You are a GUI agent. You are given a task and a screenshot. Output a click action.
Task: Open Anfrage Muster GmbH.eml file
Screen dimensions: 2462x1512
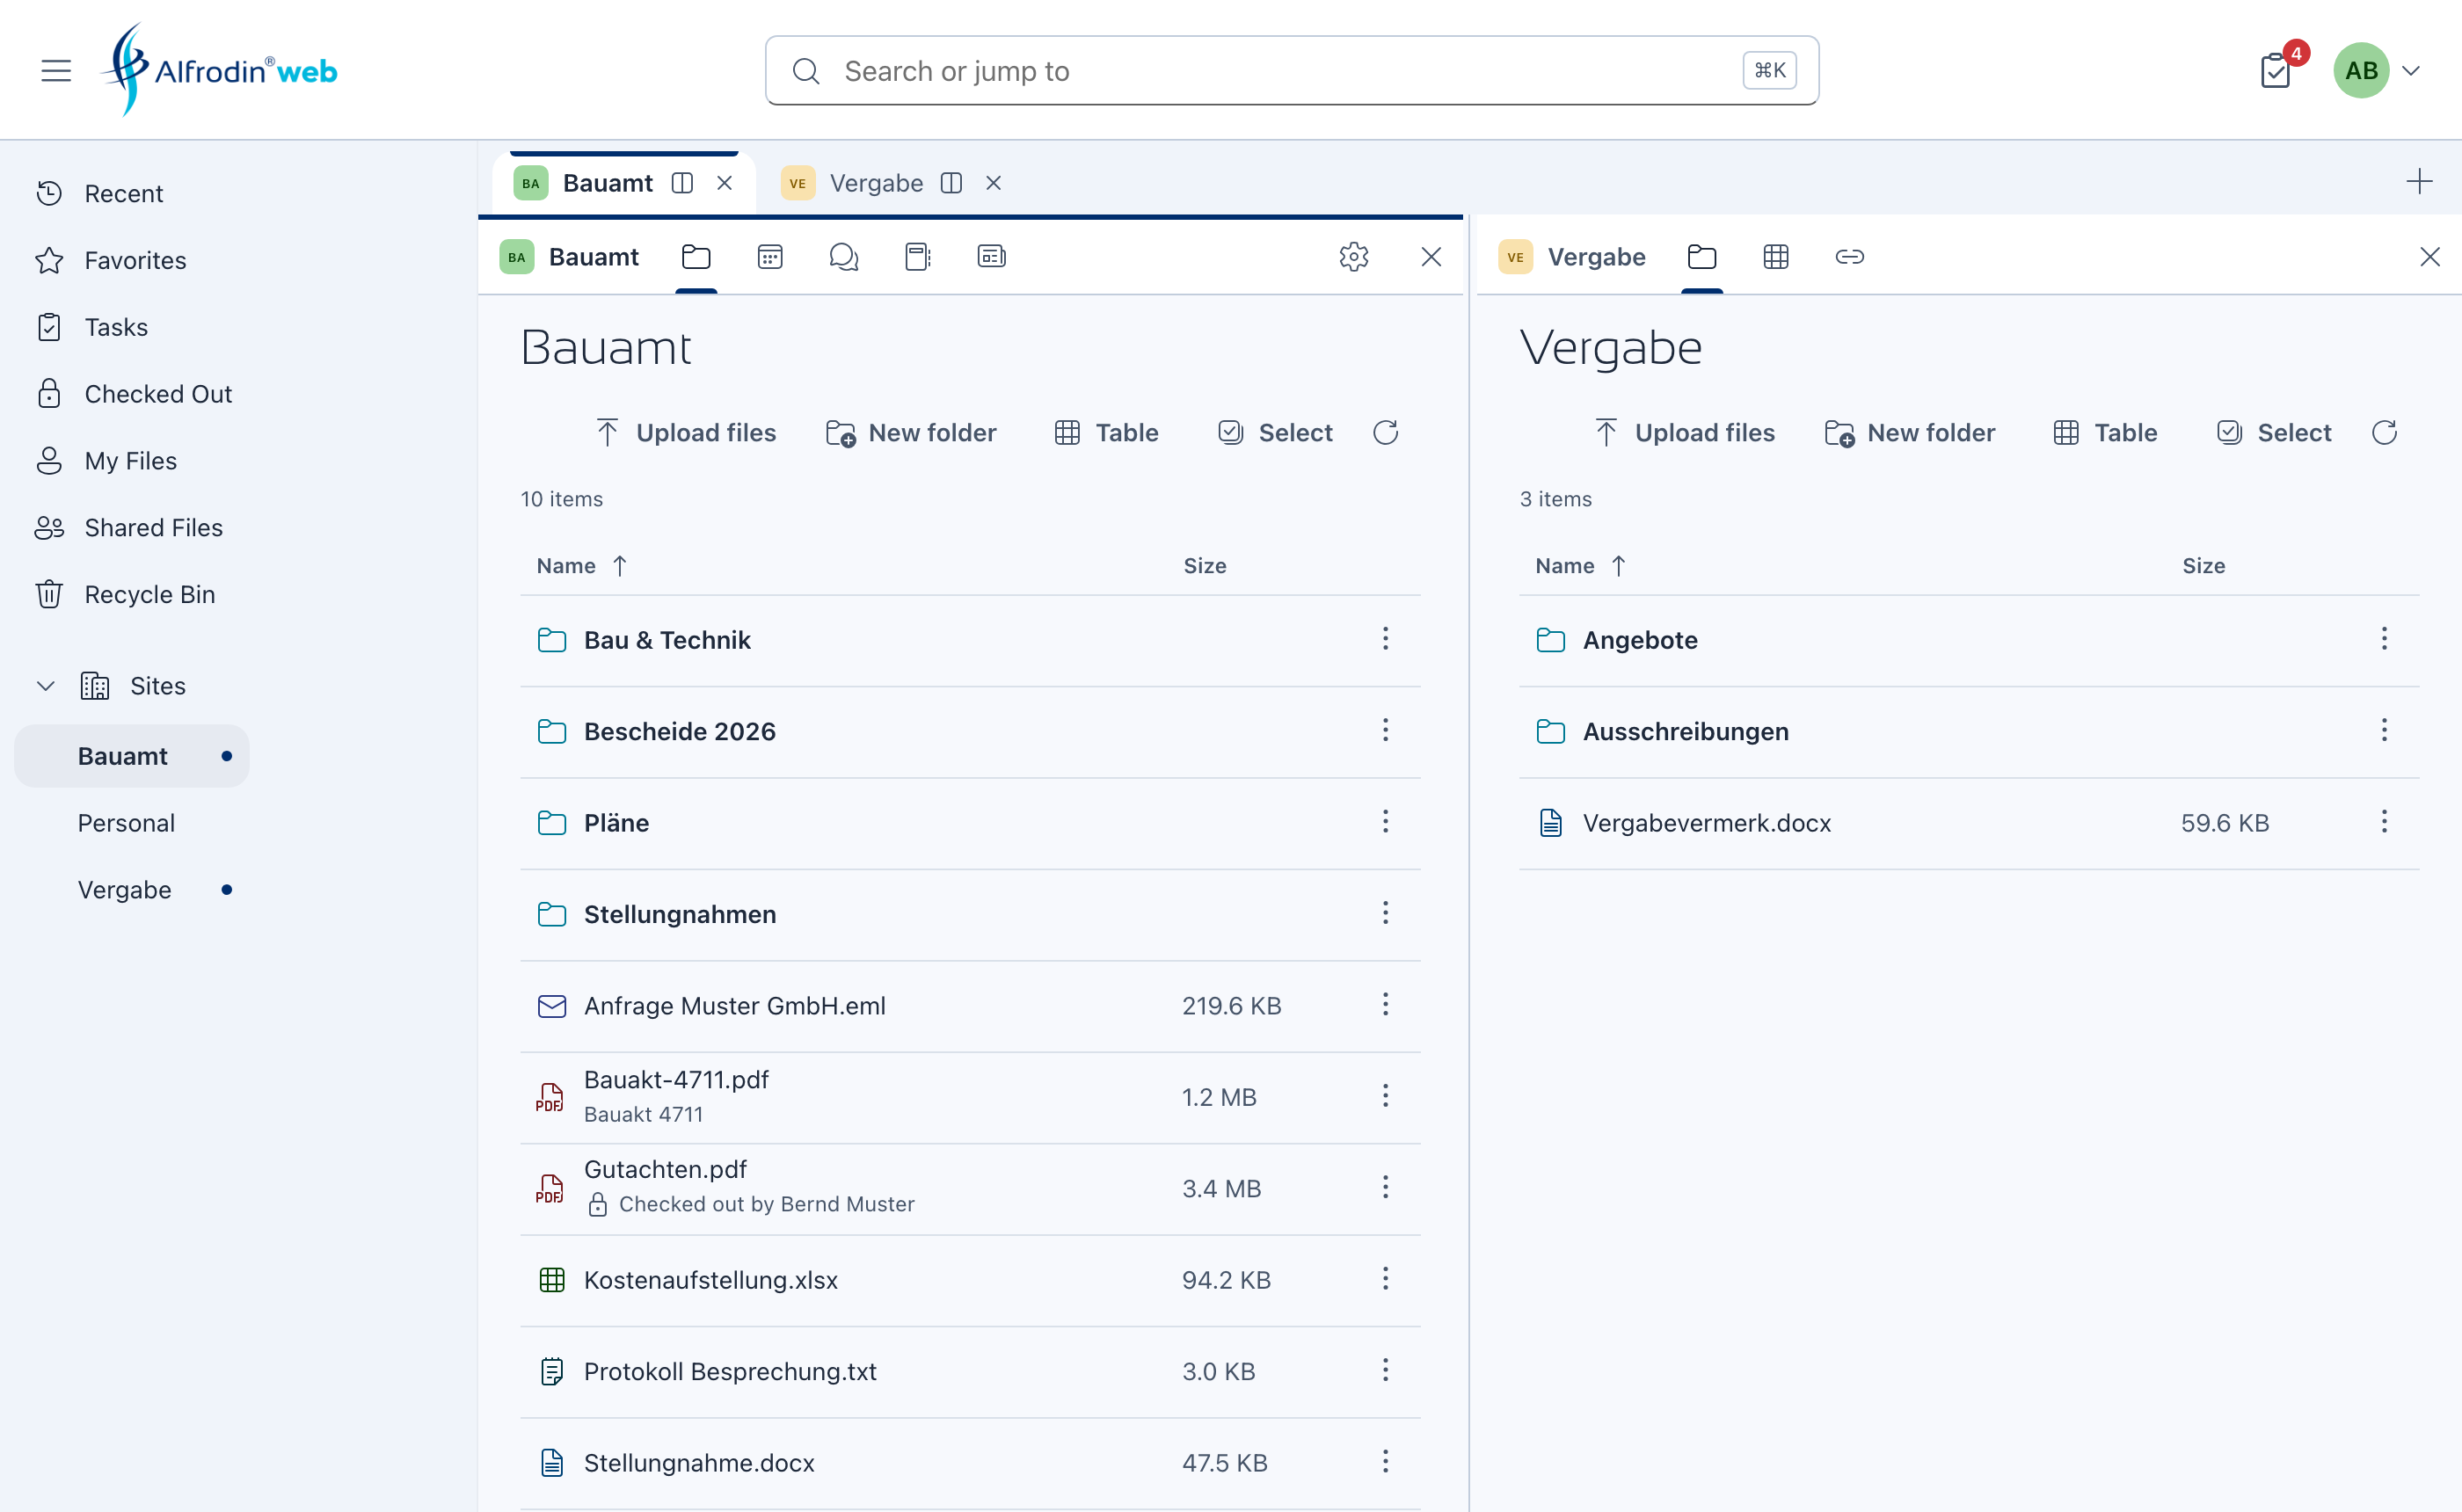[x=734, y=1004]
